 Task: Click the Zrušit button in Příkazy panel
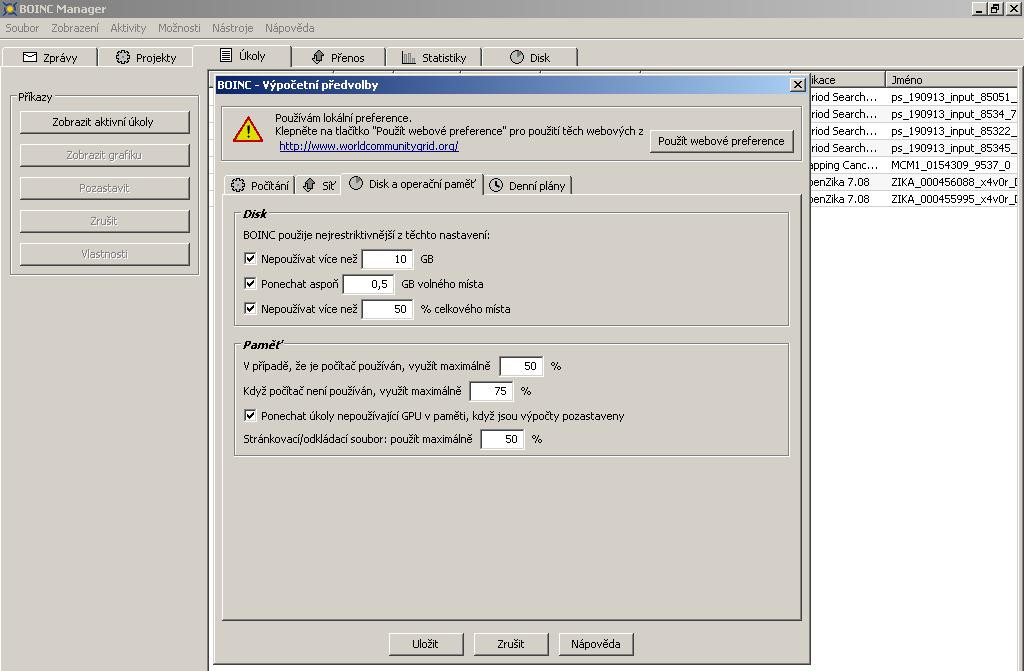(x=104, y=221)
